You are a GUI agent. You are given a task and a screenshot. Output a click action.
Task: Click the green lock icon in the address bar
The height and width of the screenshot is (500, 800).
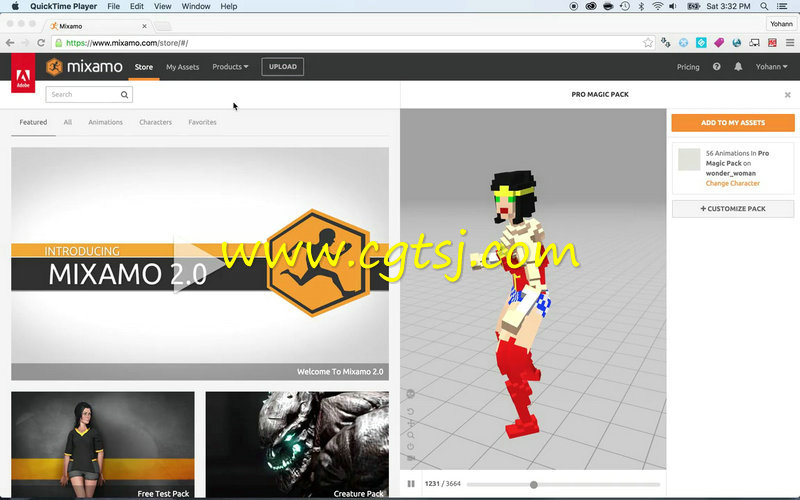pos(59,43)
